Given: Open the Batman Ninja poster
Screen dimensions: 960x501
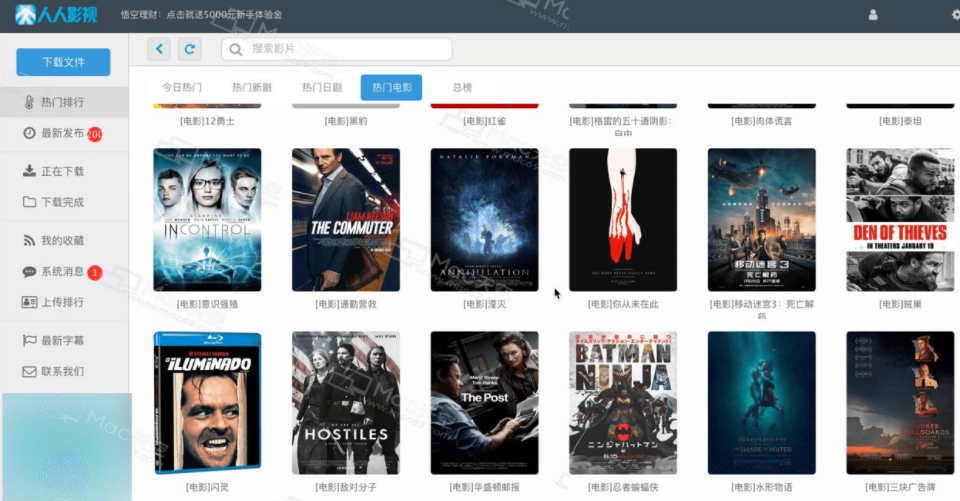Looking at the screenshot, I should (x=623, y=403).
